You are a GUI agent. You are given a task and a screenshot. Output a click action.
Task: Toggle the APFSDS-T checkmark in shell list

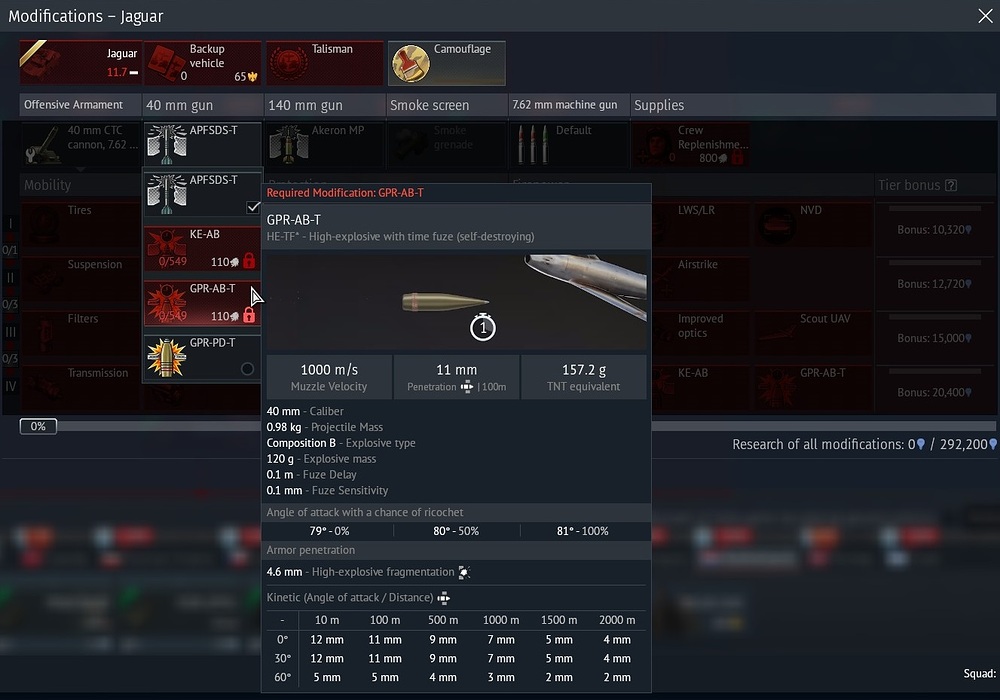(253, 207)
